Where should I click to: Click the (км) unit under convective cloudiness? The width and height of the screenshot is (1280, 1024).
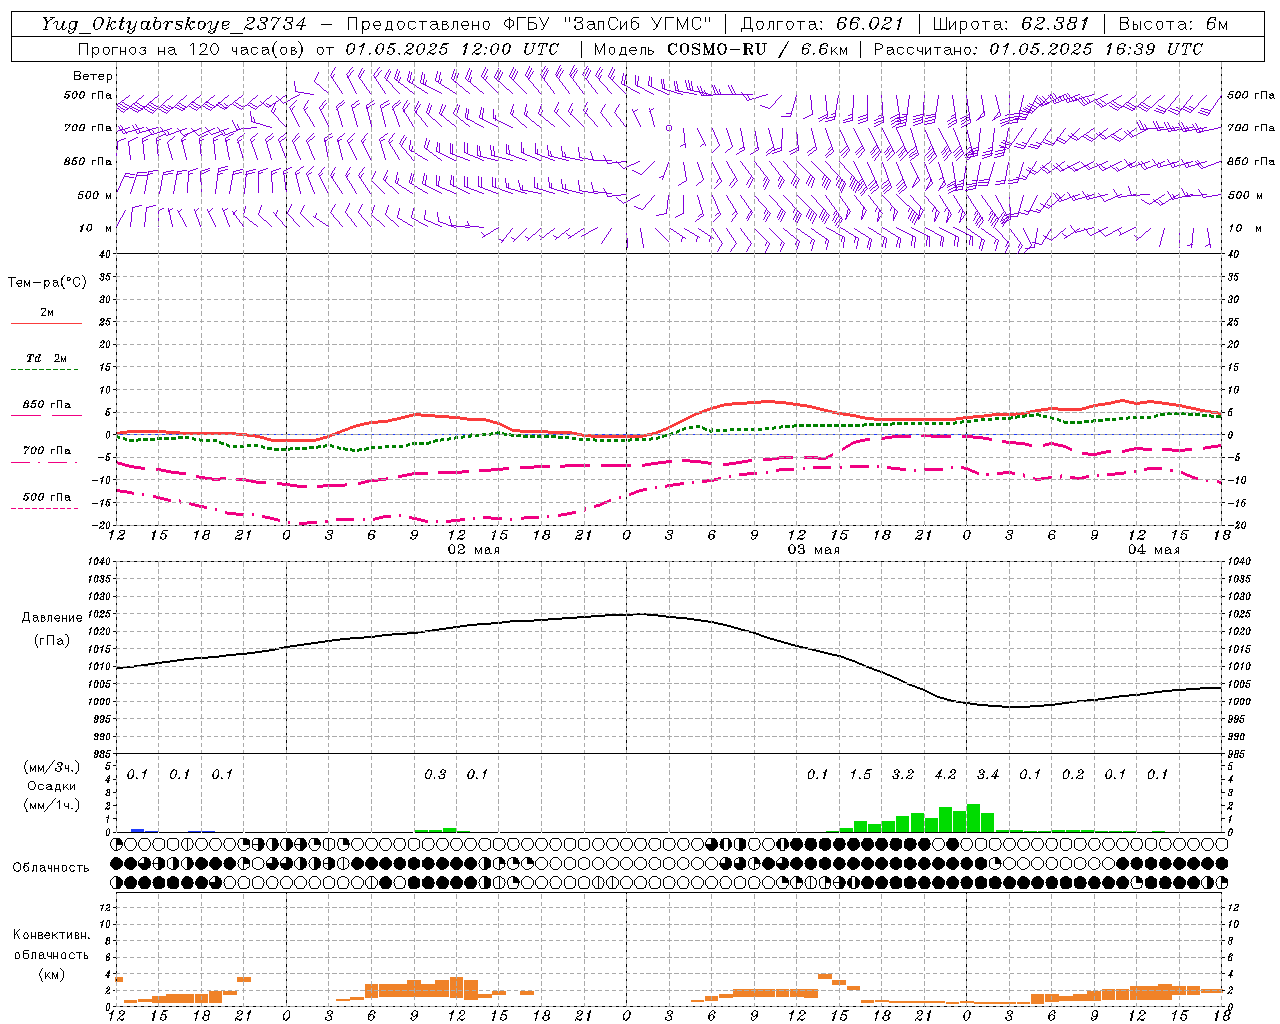pos(51,974)
